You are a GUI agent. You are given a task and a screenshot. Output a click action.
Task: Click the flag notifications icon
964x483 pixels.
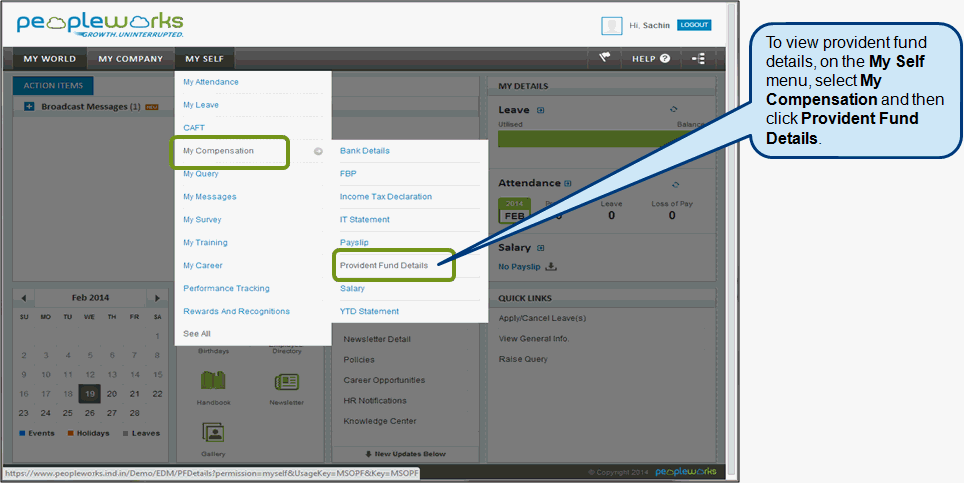click(x=604, y=58)
